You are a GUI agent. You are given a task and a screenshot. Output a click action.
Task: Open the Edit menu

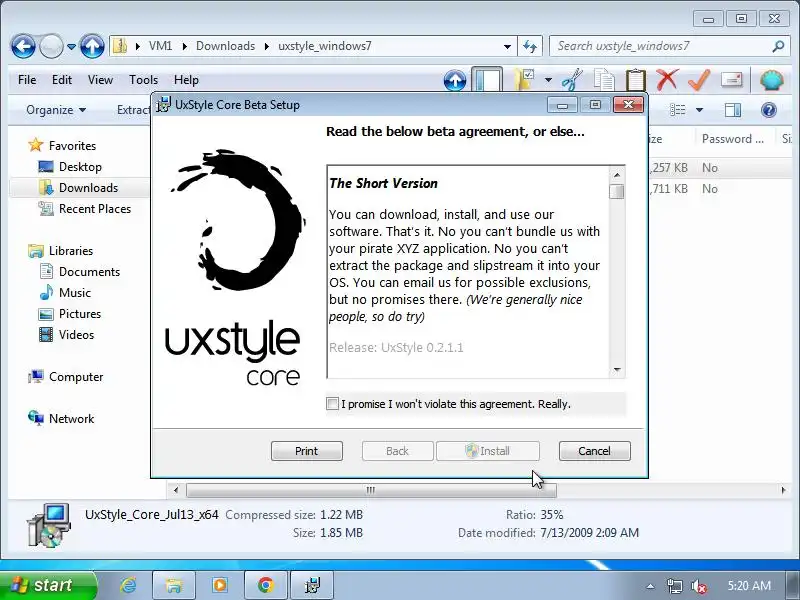(x=62, y=80)
